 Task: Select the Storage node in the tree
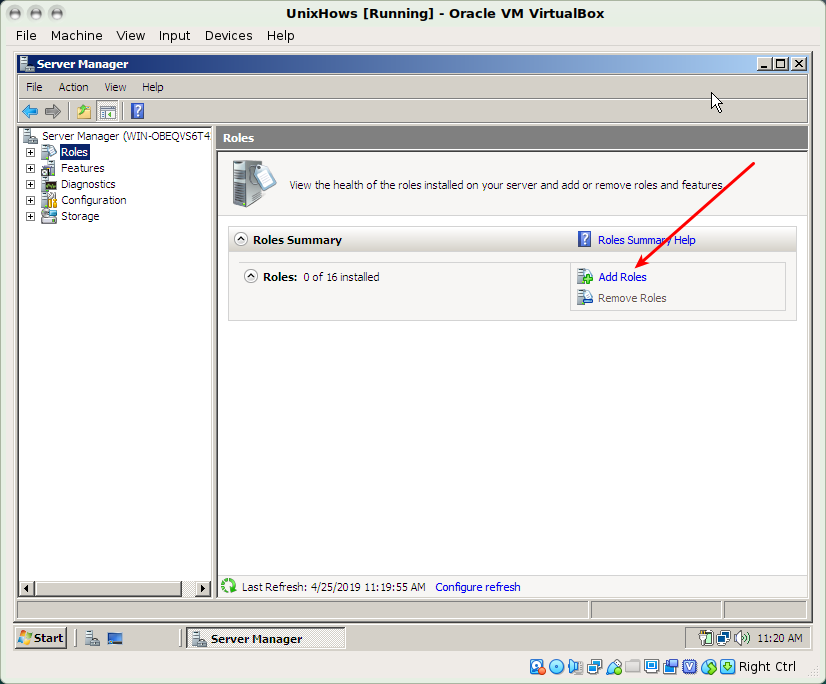pos(80,216)
